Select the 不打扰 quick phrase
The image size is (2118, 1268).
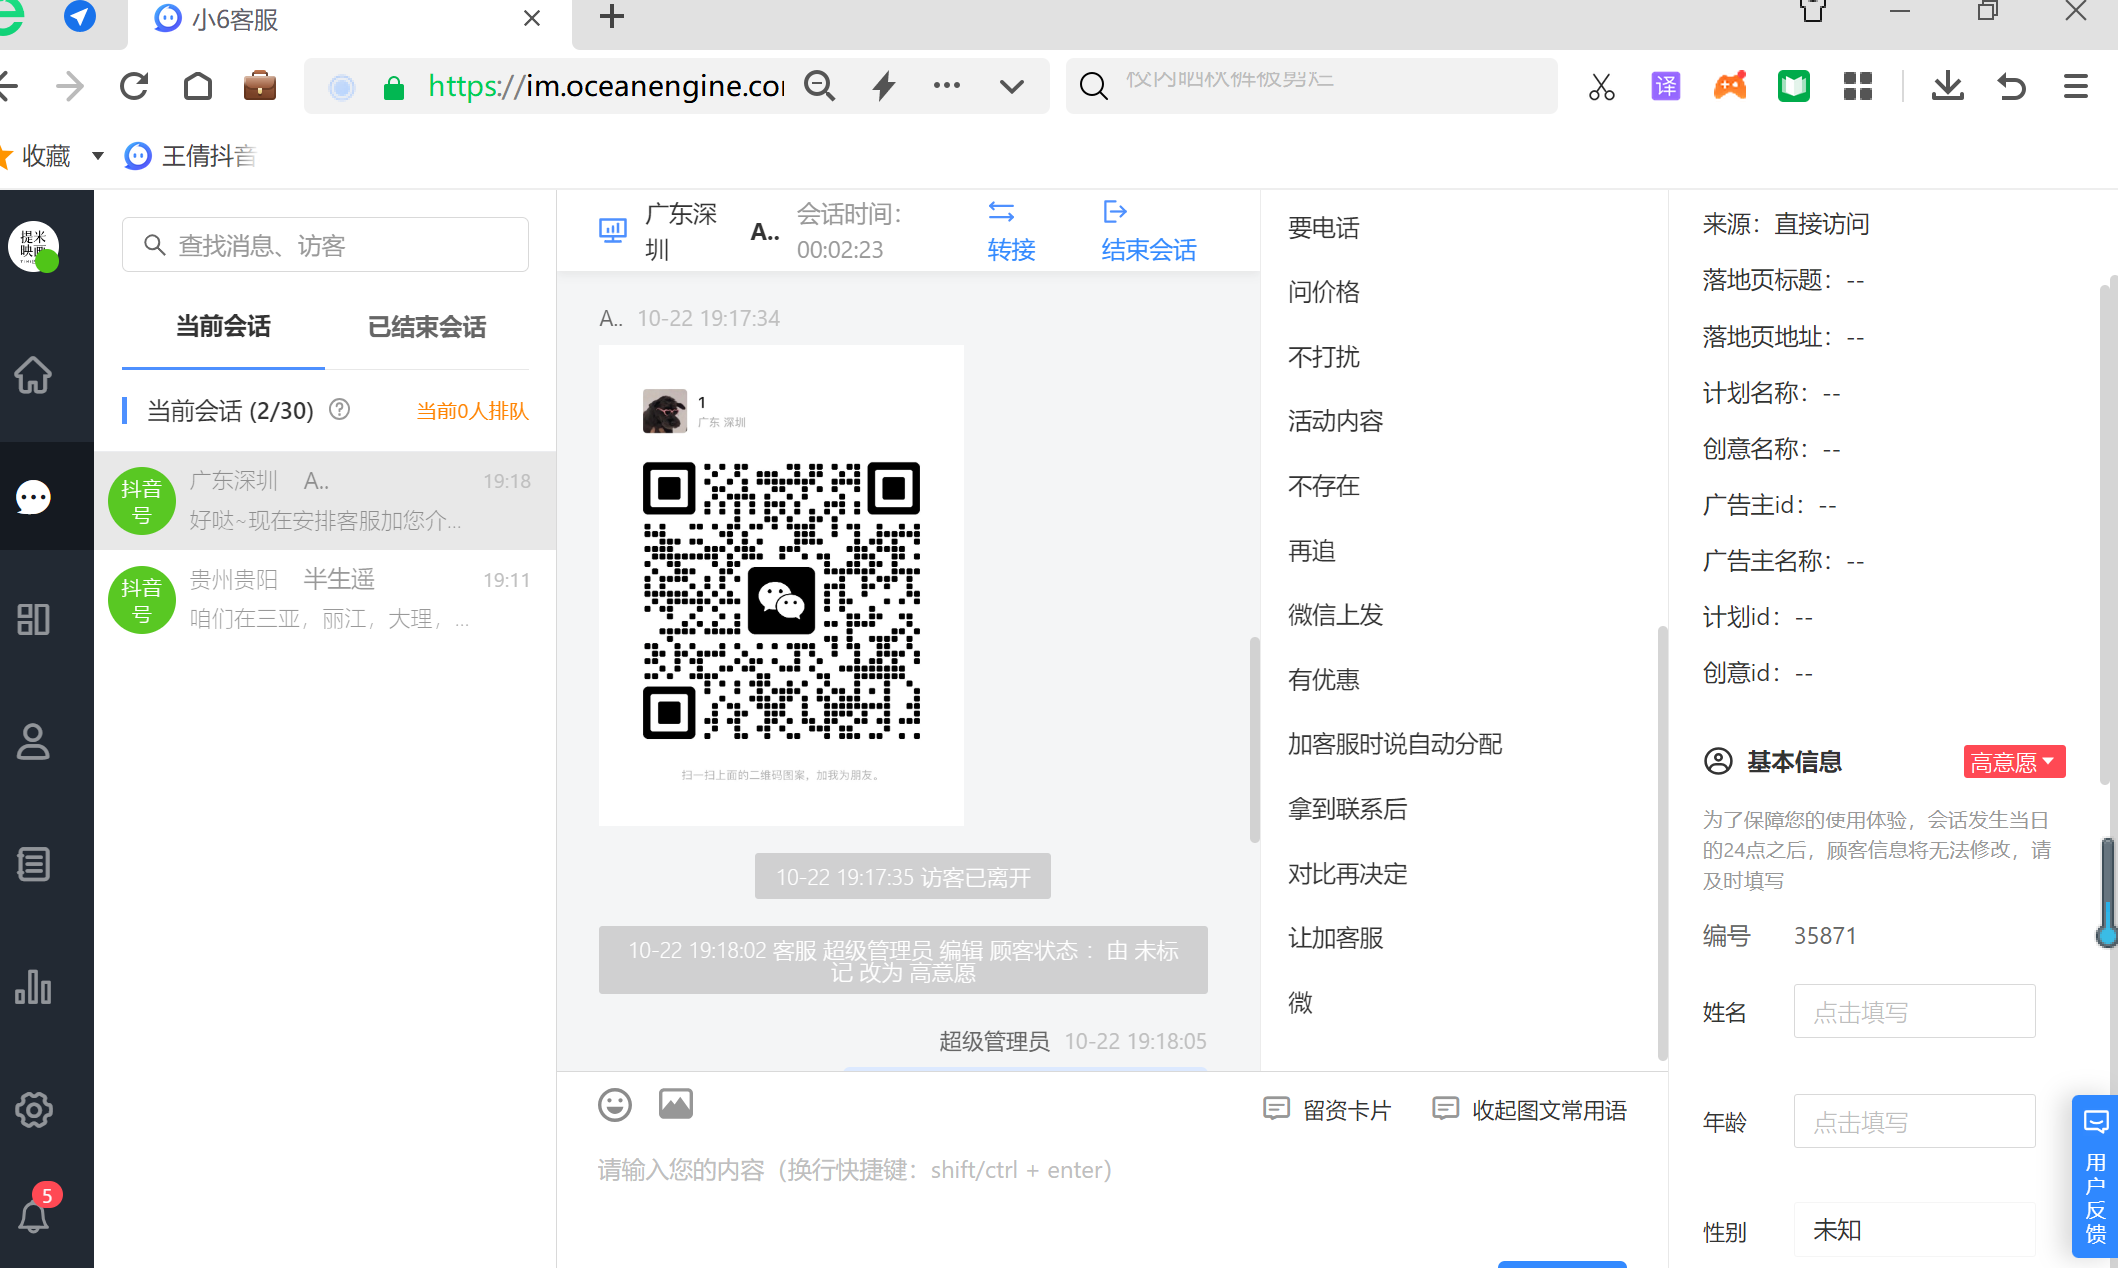pos(1324,357)
